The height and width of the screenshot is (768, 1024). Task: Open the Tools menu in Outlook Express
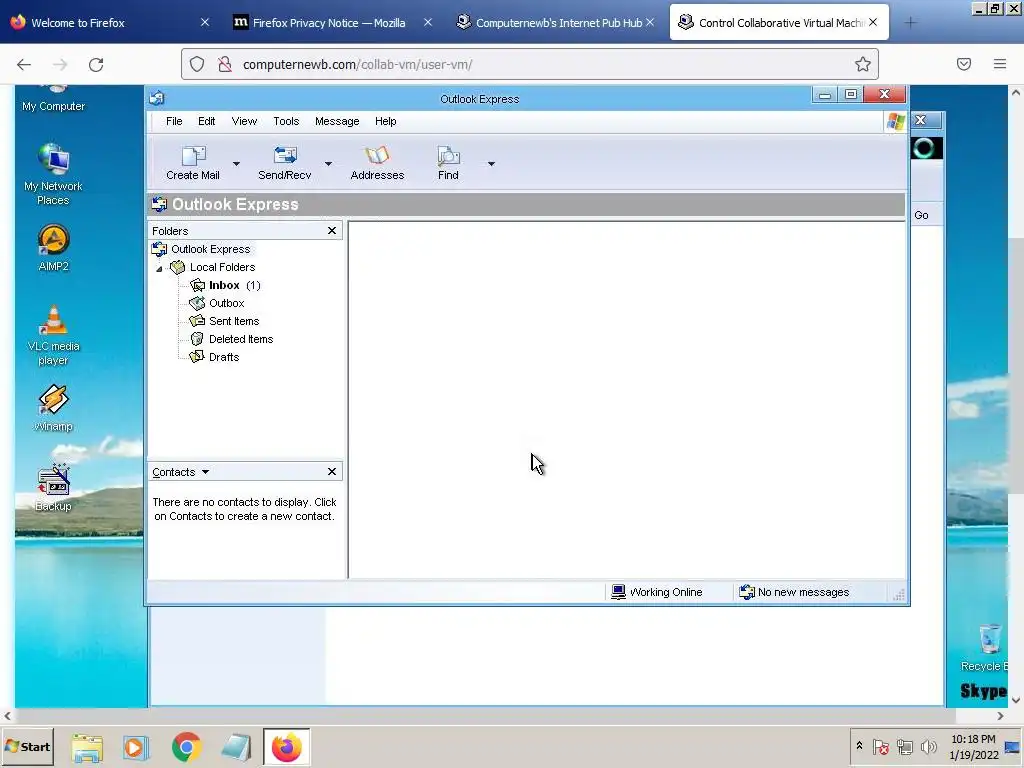pos(286,121)
